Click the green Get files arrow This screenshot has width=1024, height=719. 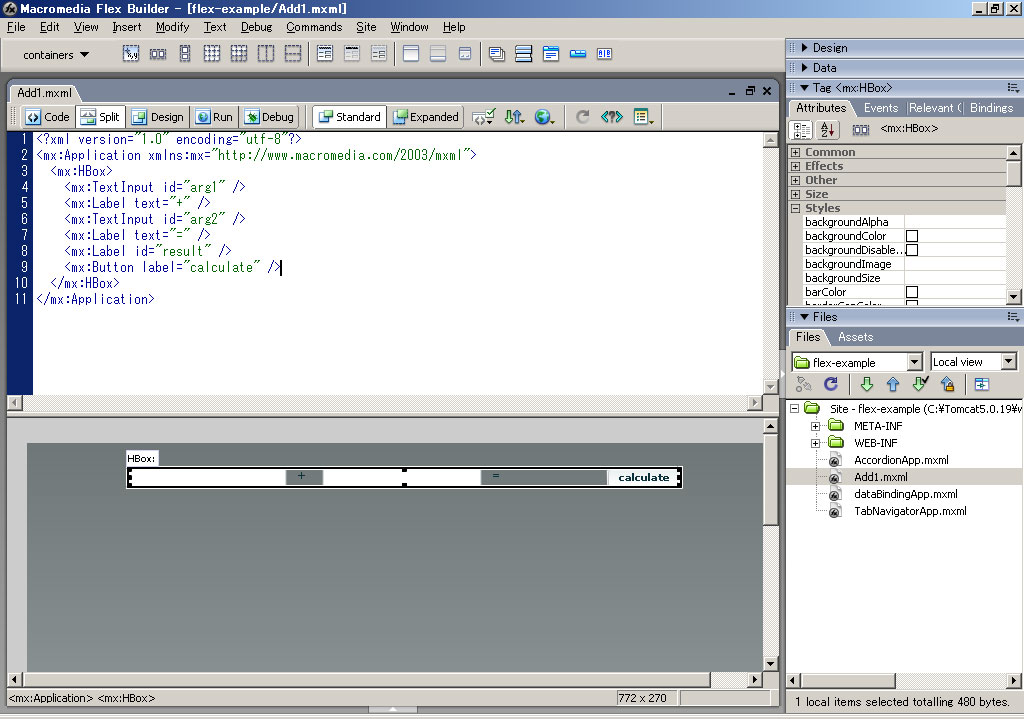[867, 384]
